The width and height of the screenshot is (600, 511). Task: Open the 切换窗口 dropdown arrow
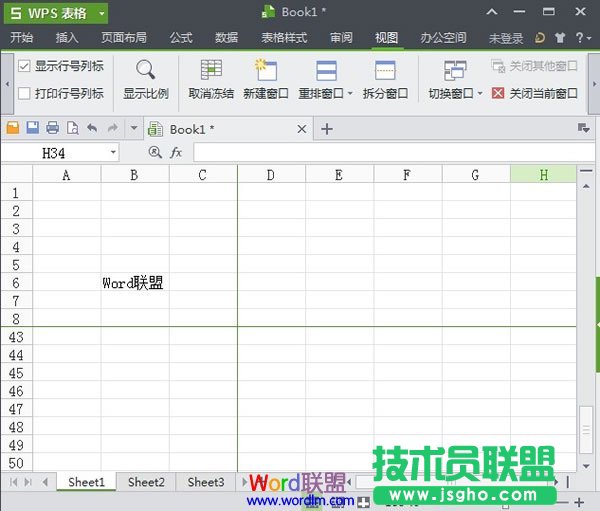click(480, 93)
